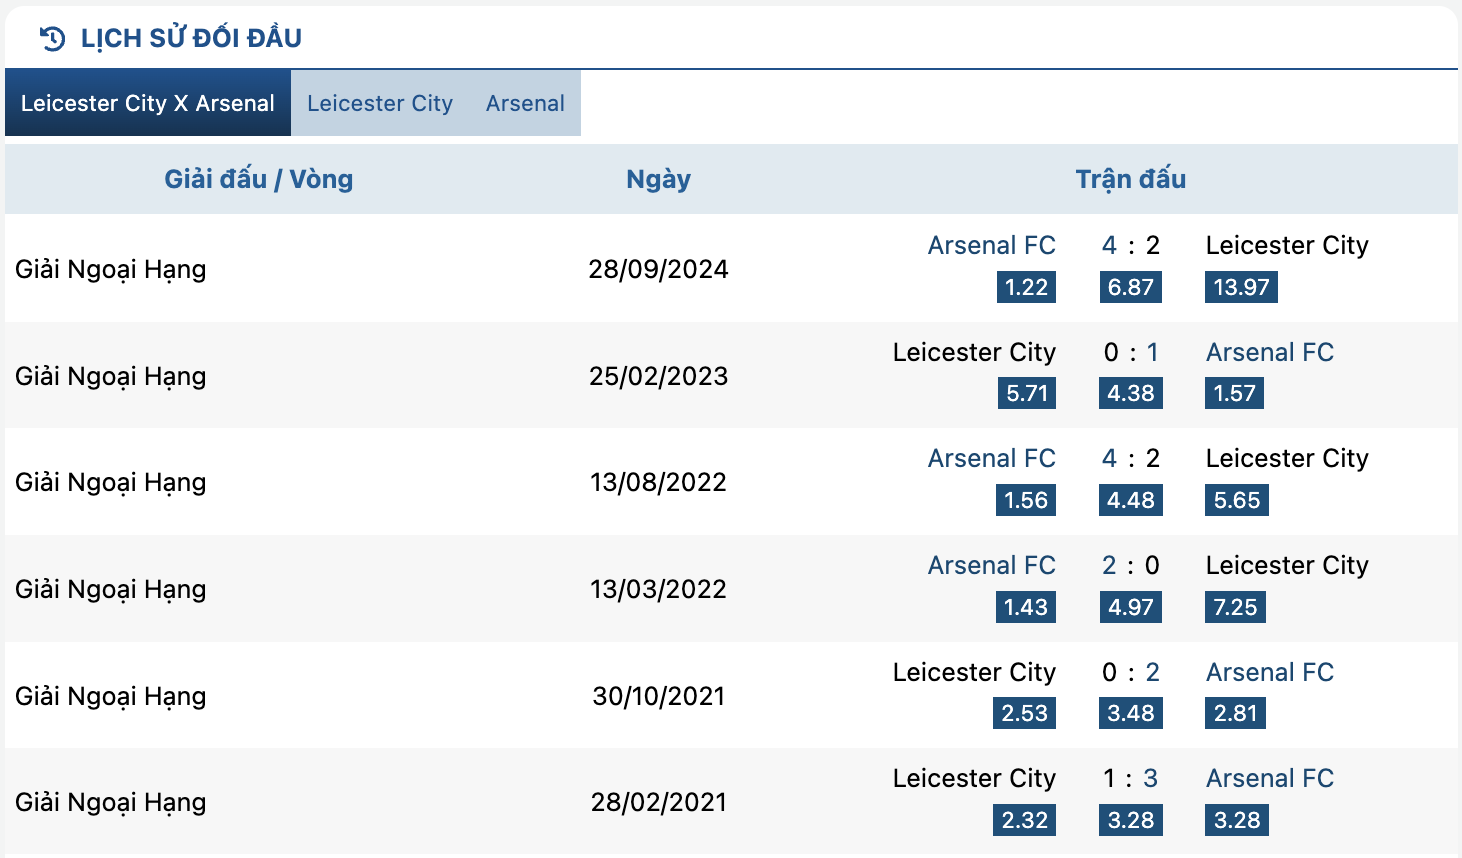1462x858 pixels.
Task: Click the Giải đấu / Vòng column header
Action: [x=258, y=179]
